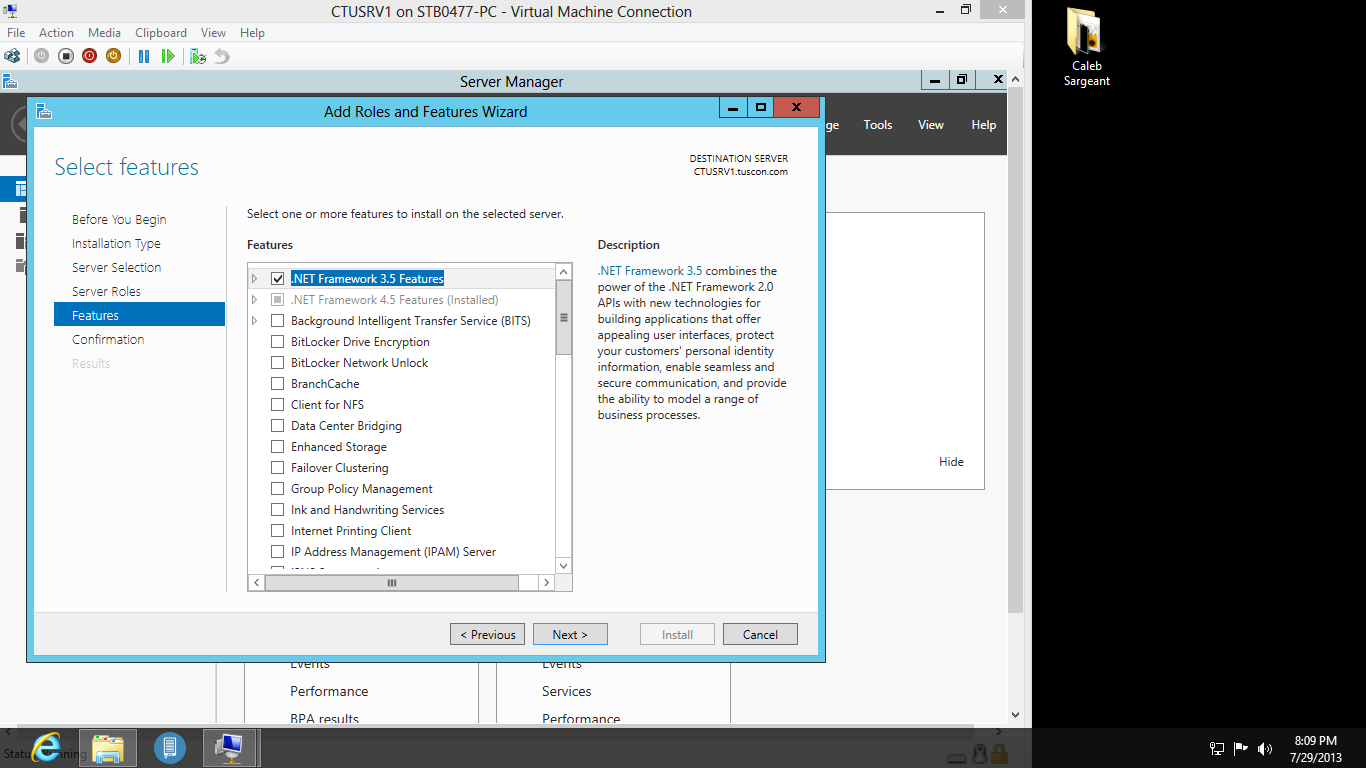Check the Internet Printing Client box
Viewport: 1366px width, 768px height.
pos(278,531)
